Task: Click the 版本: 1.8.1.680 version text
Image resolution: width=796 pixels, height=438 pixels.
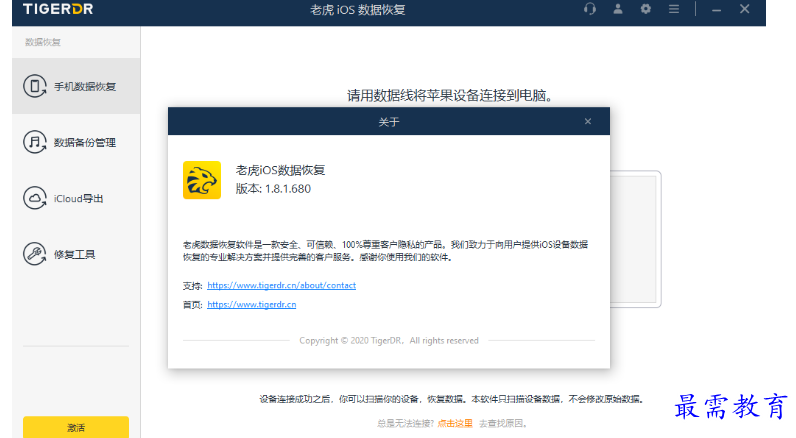Action: tap(273, 189)
